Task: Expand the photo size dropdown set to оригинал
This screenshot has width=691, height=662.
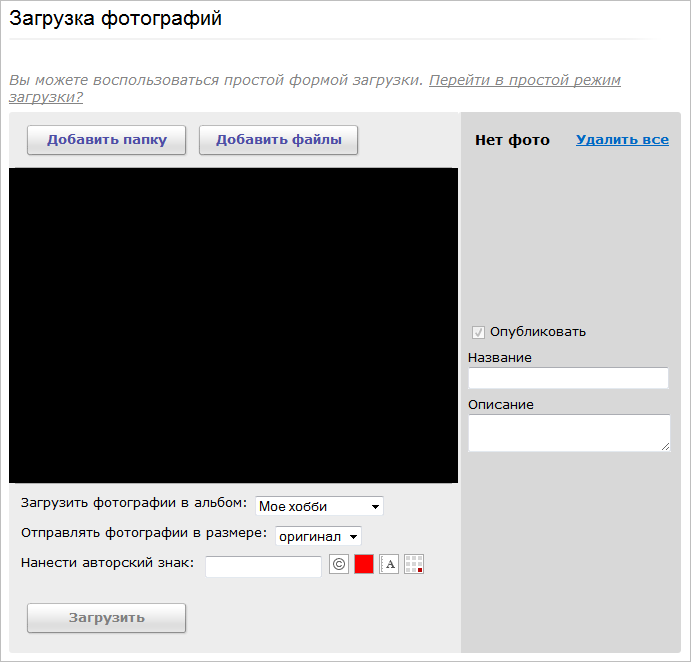Action: coord(318,537)
